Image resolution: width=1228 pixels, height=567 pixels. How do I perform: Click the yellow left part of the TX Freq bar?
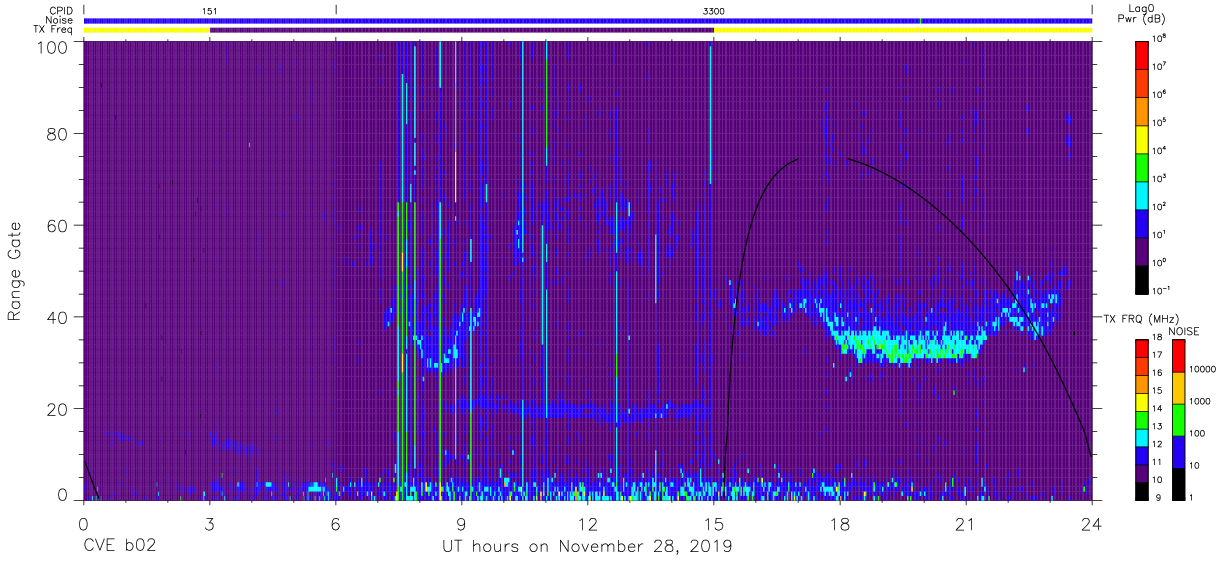point(146,30)
